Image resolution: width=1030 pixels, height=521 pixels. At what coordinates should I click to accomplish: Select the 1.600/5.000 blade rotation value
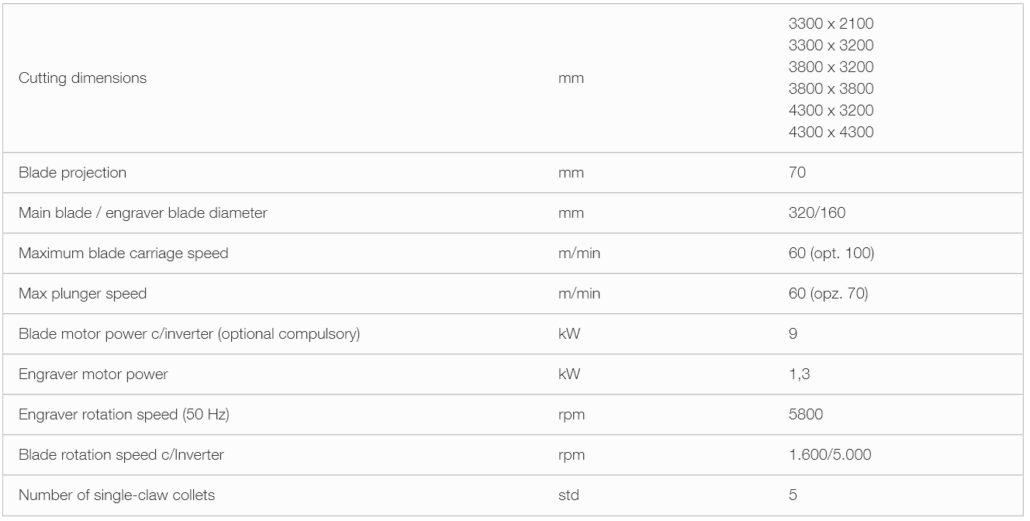(x=830, y=455)
